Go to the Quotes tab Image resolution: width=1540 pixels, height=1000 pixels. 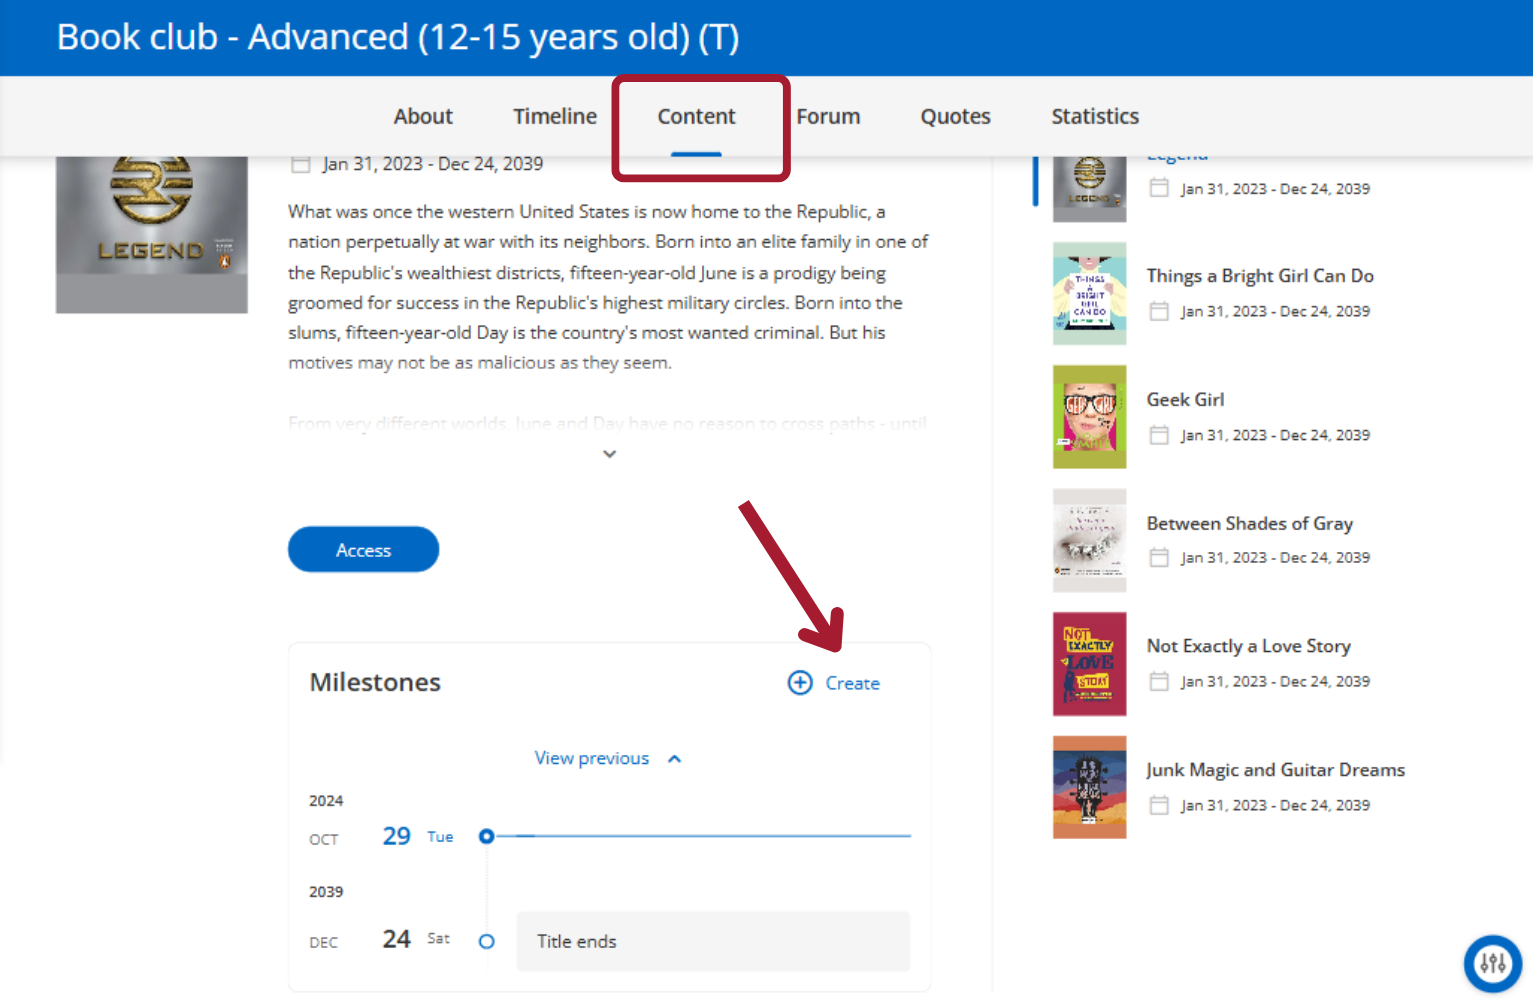(x=955, y=116)
